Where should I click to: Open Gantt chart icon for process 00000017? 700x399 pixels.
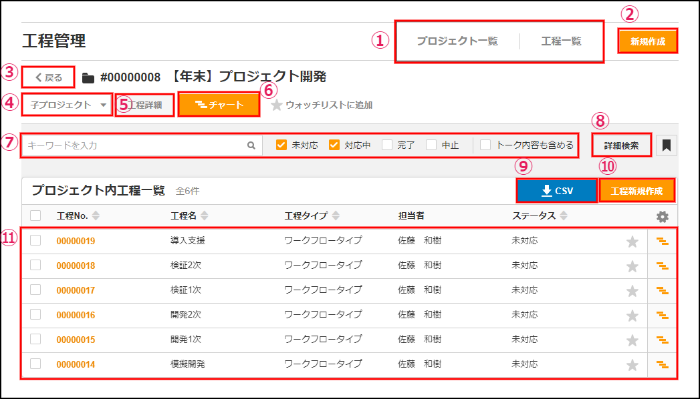point(662,291)
